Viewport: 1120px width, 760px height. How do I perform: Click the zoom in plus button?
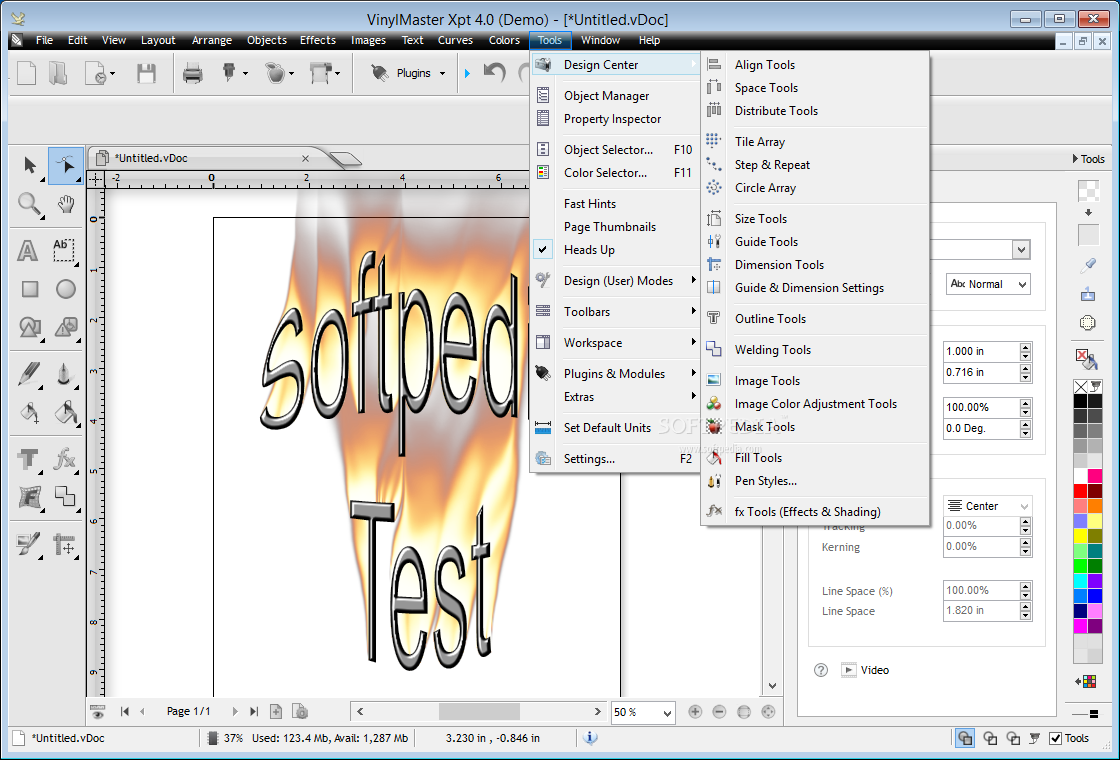click(695, 711)
